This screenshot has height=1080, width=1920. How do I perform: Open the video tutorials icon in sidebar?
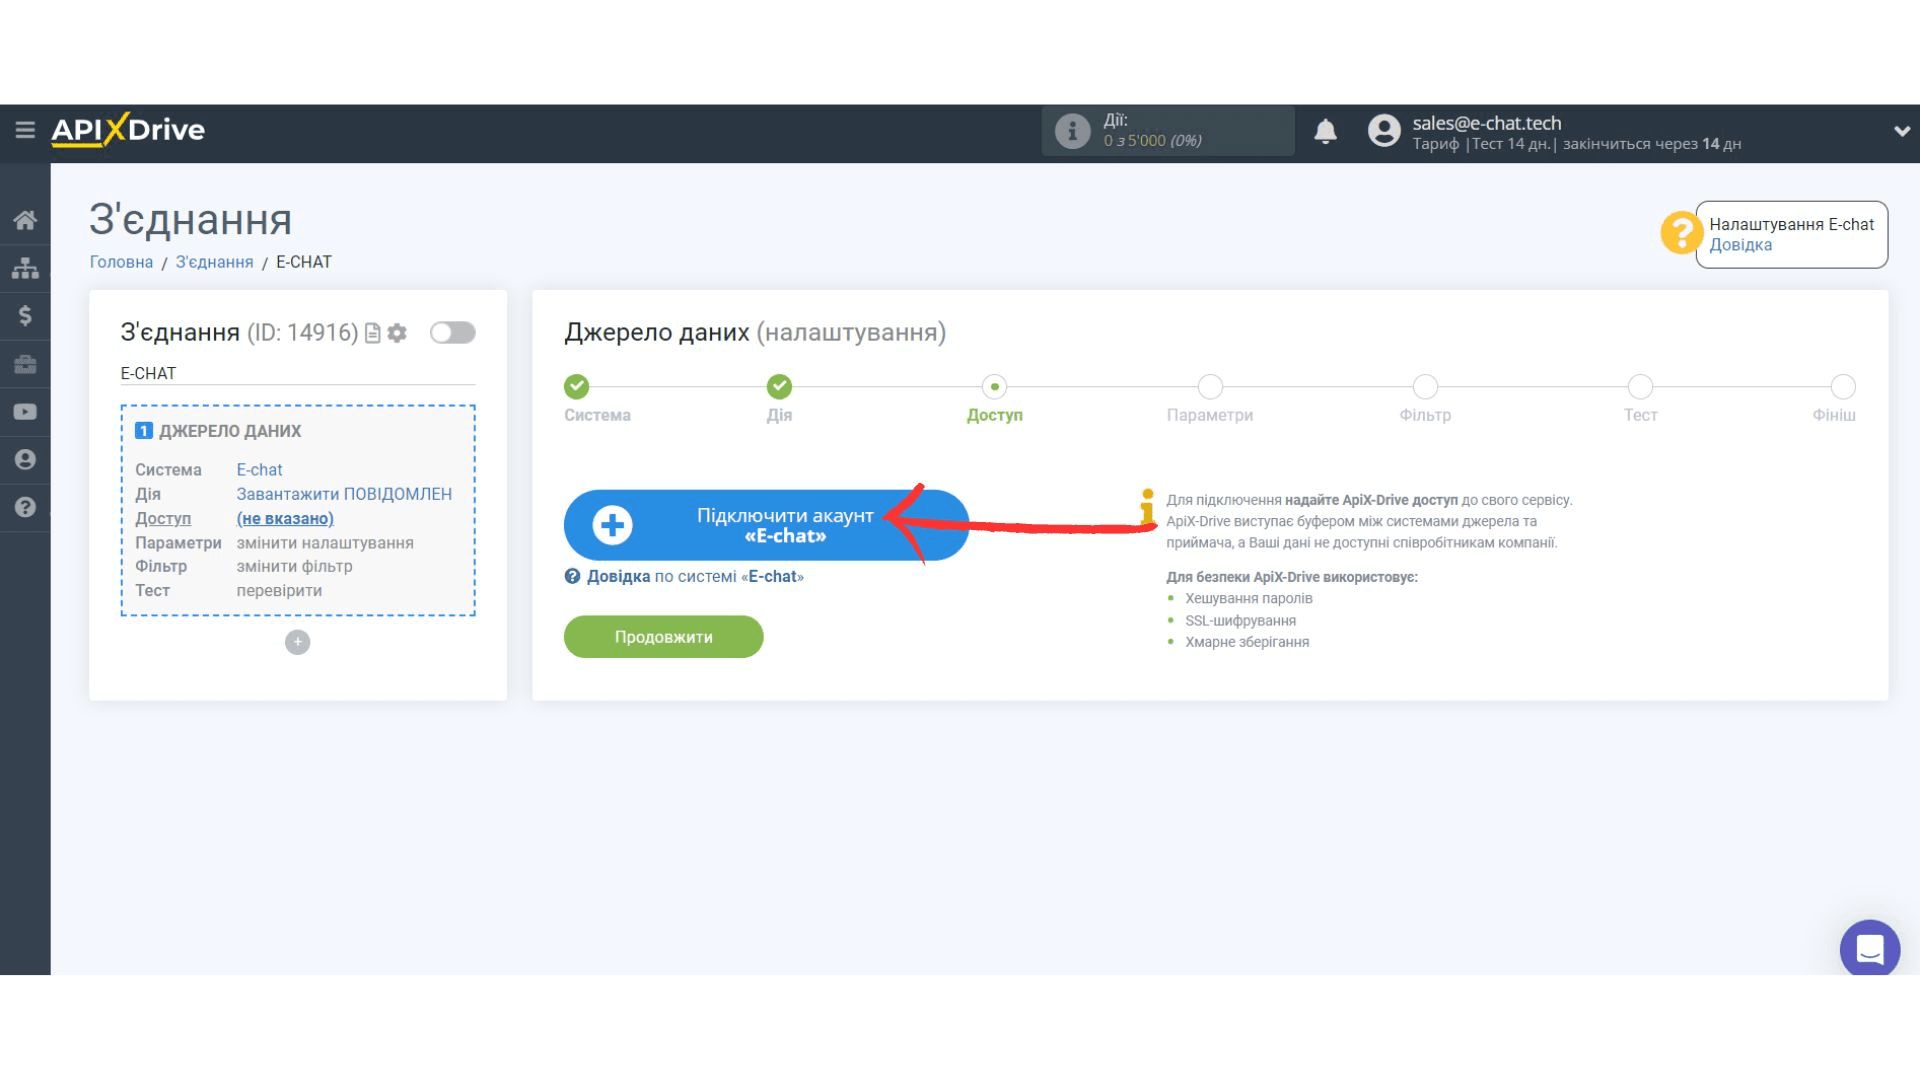coord(25,412)
